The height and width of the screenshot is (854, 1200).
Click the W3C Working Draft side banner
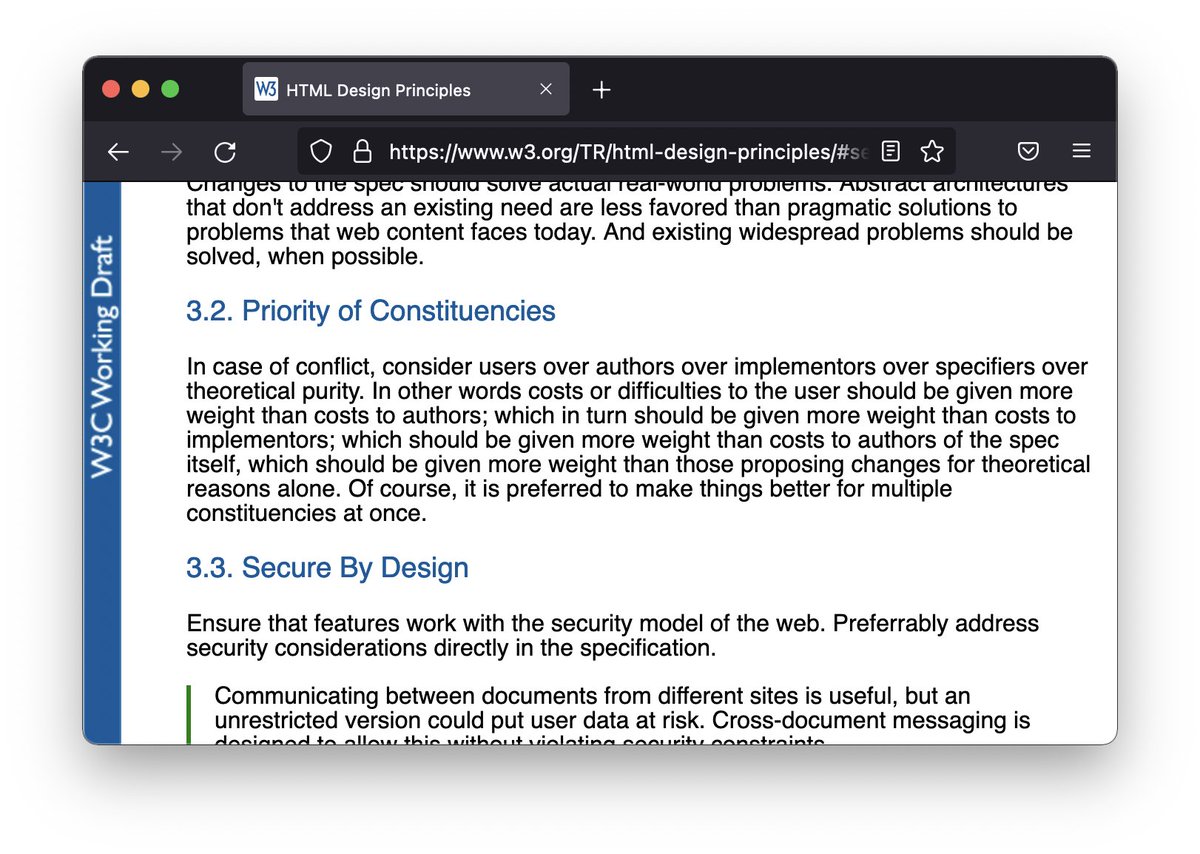[101, 356]
